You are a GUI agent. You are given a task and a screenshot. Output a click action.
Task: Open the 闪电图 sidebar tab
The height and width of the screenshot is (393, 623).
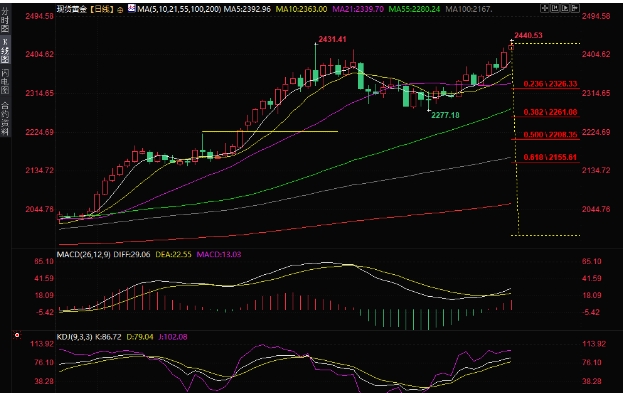[5, 81]
